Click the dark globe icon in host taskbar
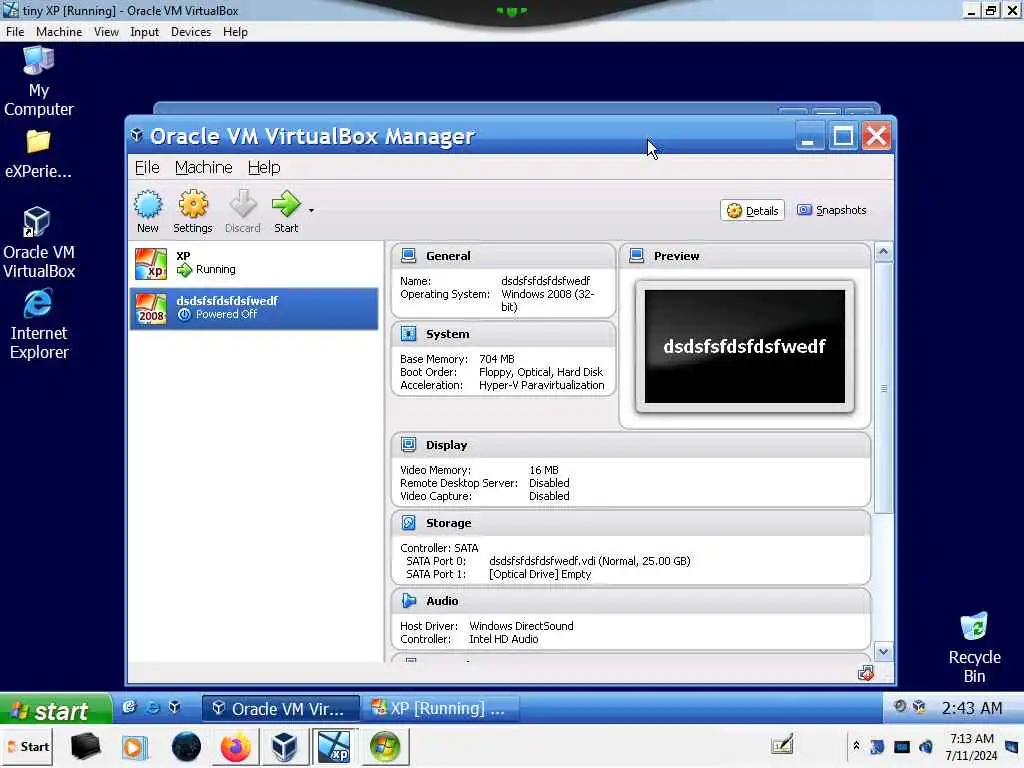The width and height of the screenshot is (1024, 768). tap(186, 747)
